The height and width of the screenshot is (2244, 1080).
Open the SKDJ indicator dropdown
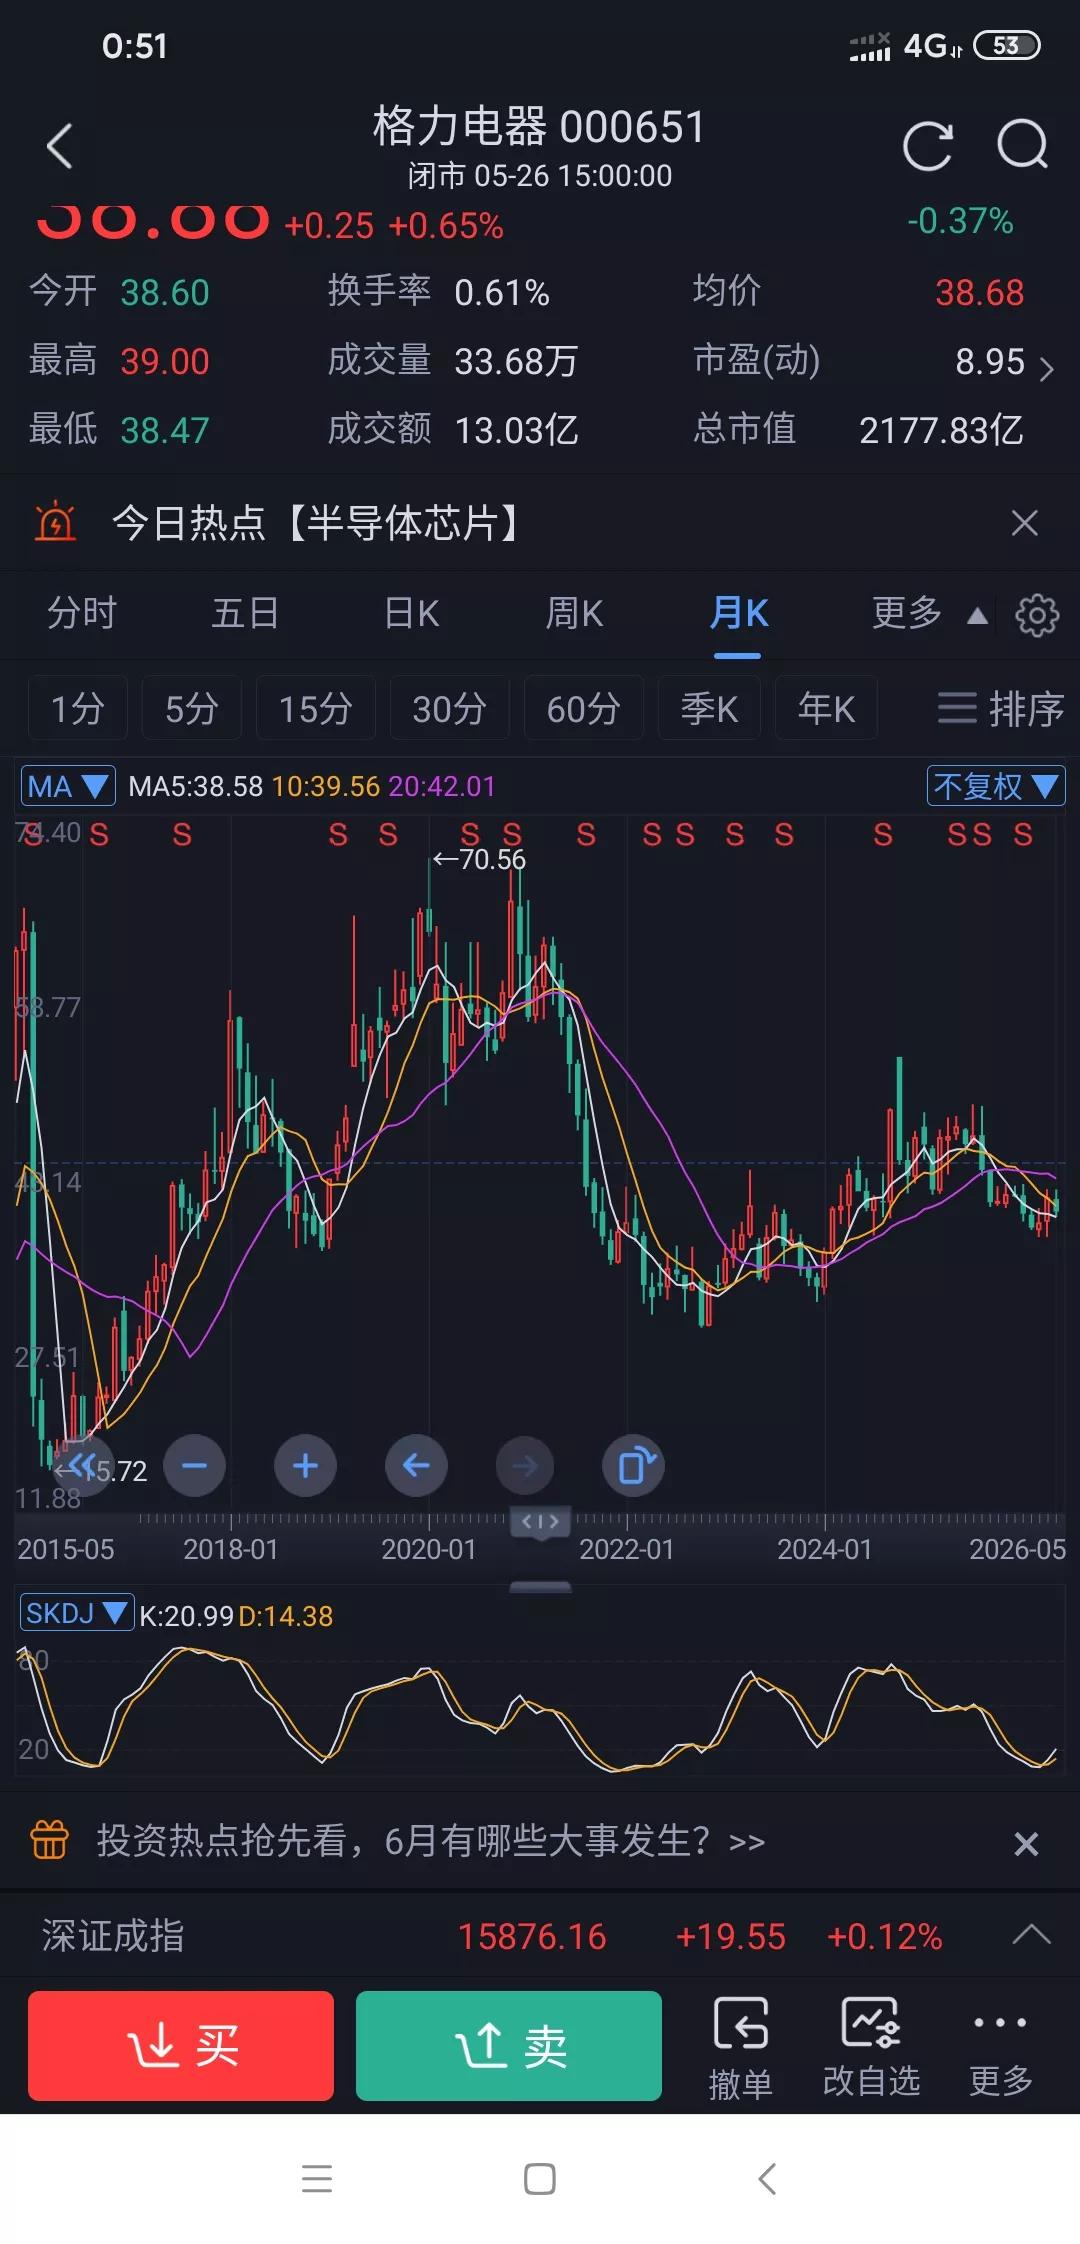(x=77, y=1613)
